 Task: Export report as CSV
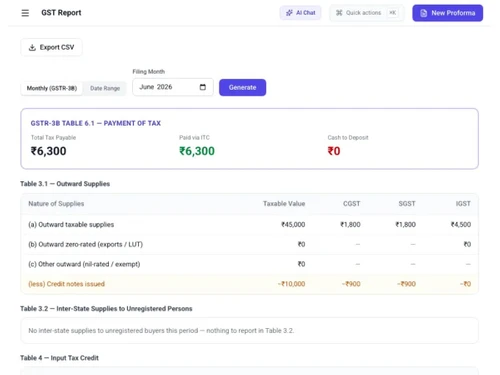[x=51, y=47]
